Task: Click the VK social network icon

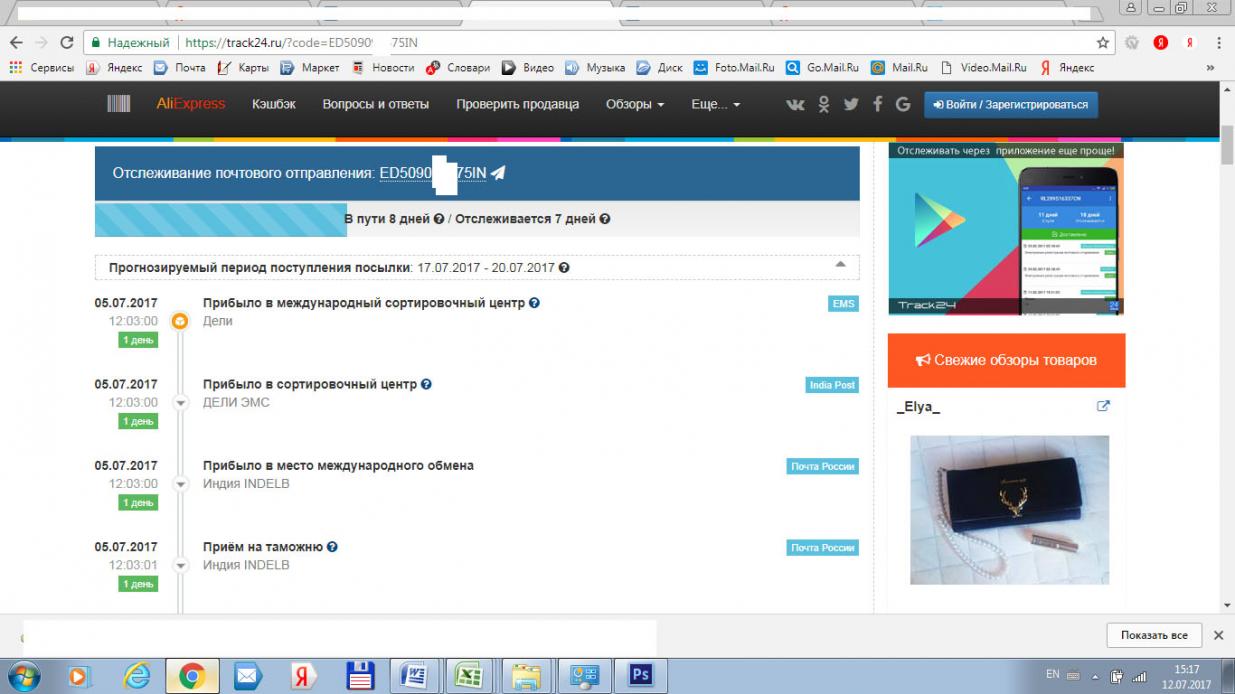Action: click(795, 104)
